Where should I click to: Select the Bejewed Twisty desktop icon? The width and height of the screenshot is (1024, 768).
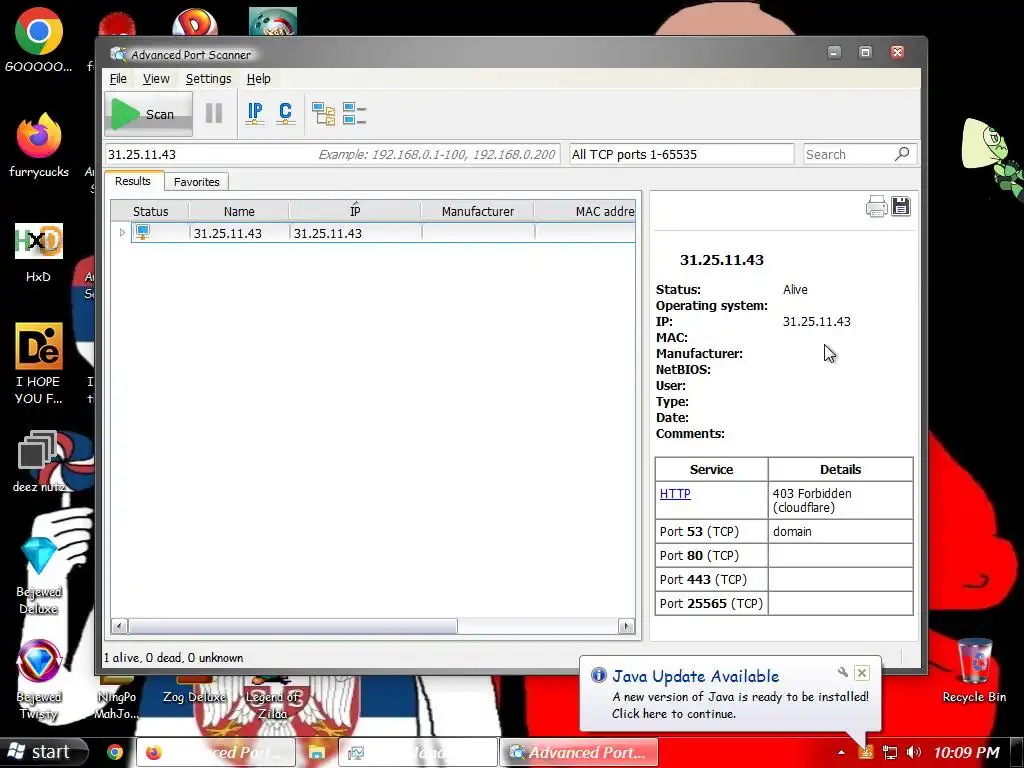[x=39, y=680]
